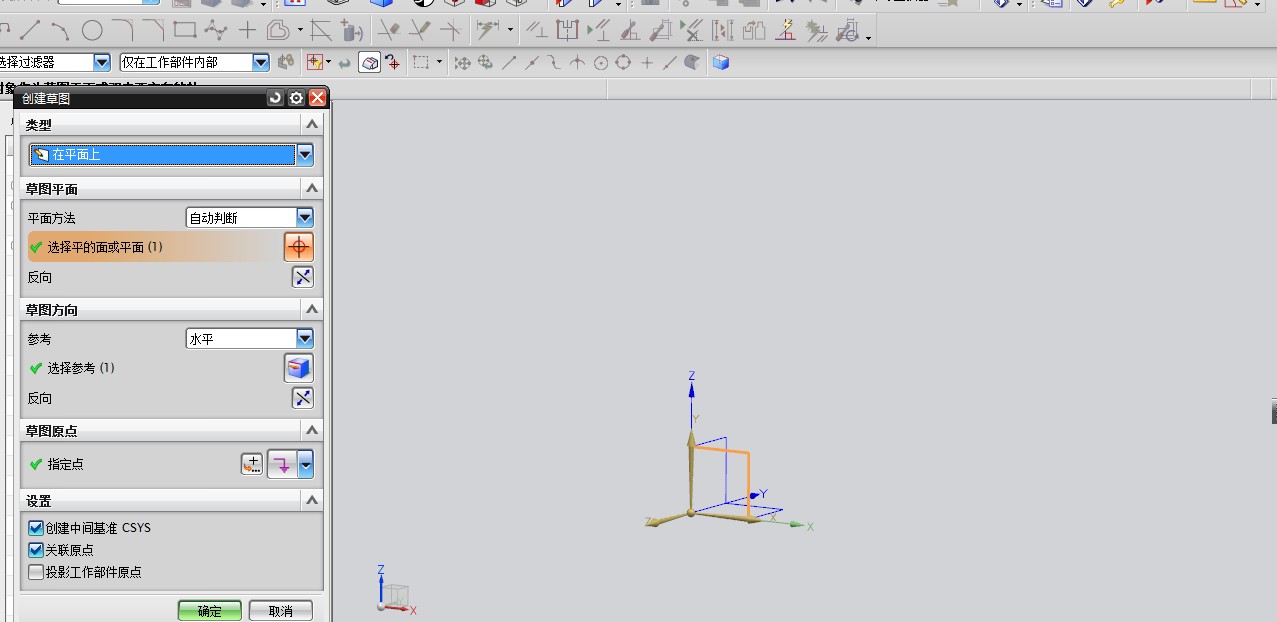Click the highlighted eraser-like selection bar icon
Viewport: 1277px width, 622px height.
370,62
